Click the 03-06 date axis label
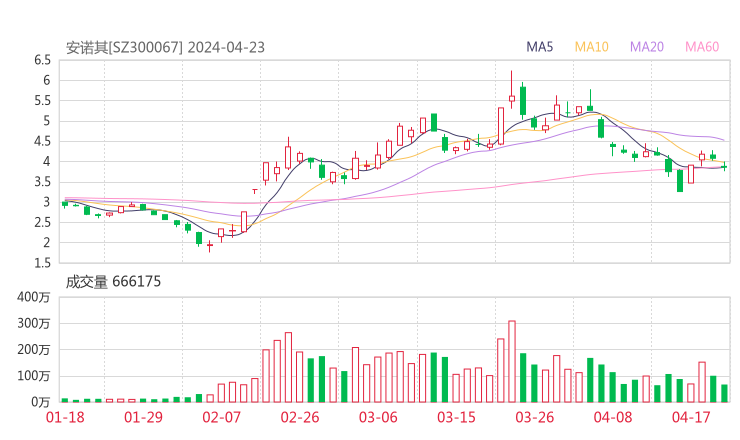The image size is (740, 440). coord(378,417)
